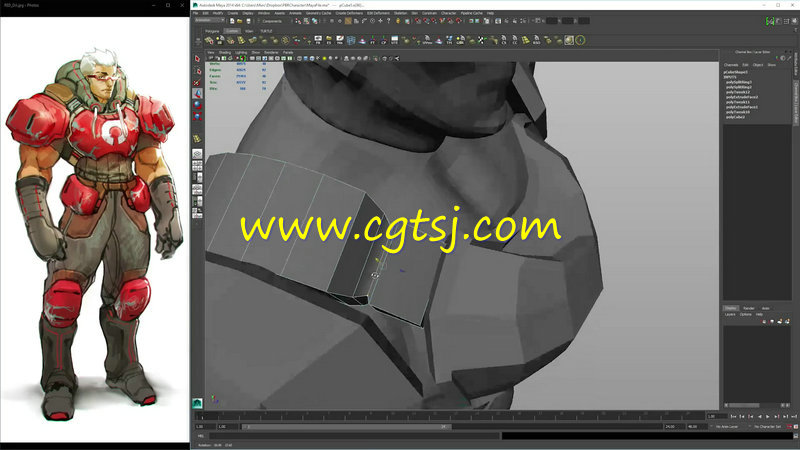Viewport: 800px width, 450px height.
Task: Open the Object menu in Channel Box
Action: [758, 65]
